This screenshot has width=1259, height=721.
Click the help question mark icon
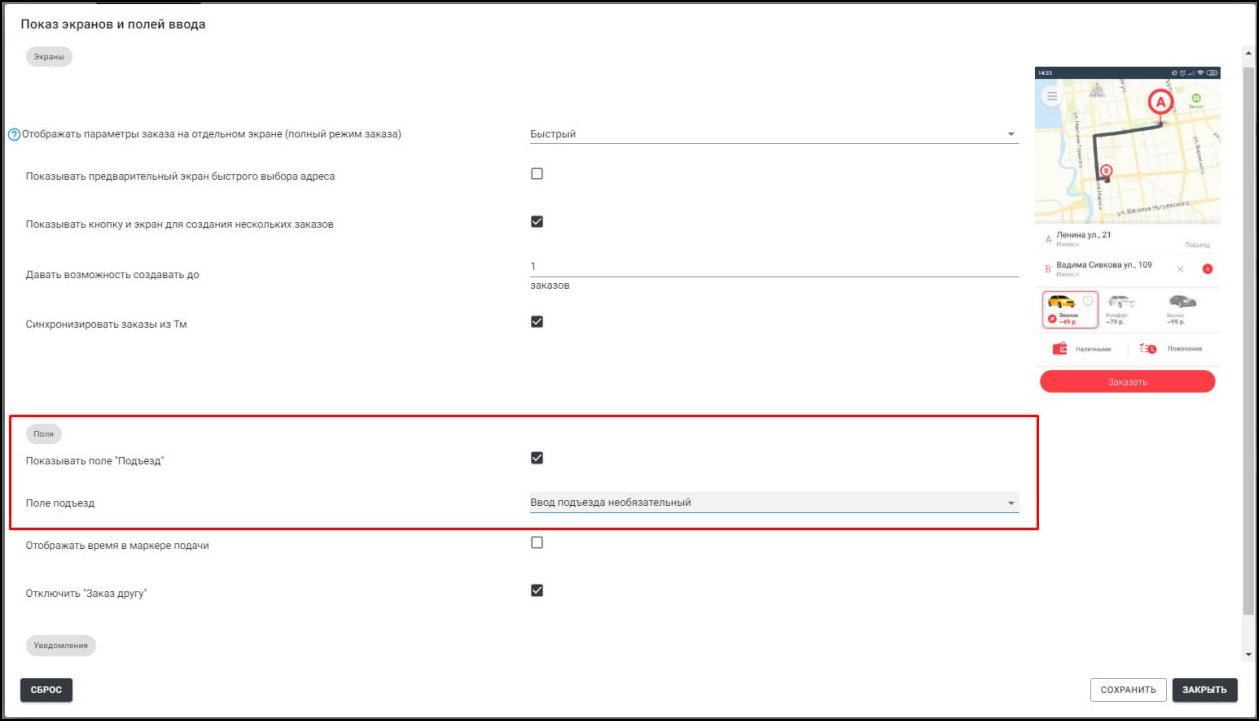[14, 134]
